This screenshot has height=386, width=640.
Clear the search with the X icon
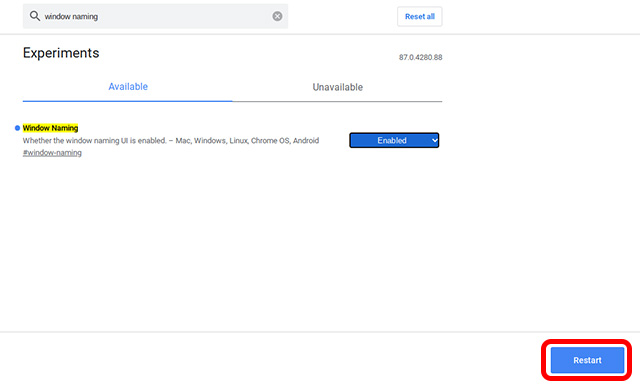tap(277, 16)
